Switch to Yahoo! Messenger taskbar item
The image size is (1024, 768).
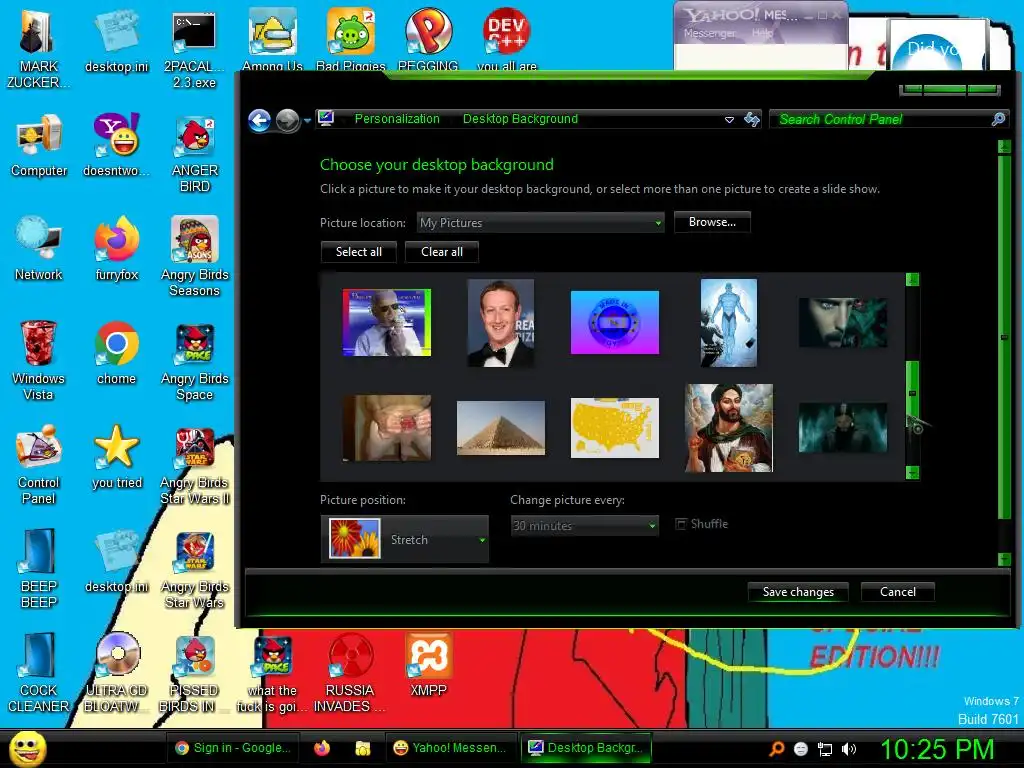coord(451,748)
